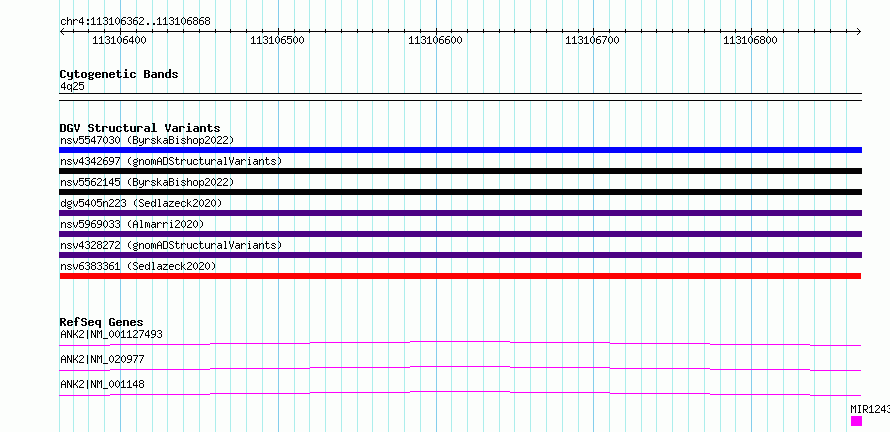Viewport: 890px width, 432px height.
Task: Select the ANK2 NM_001127493 transcript line
Action: [460, 343]
